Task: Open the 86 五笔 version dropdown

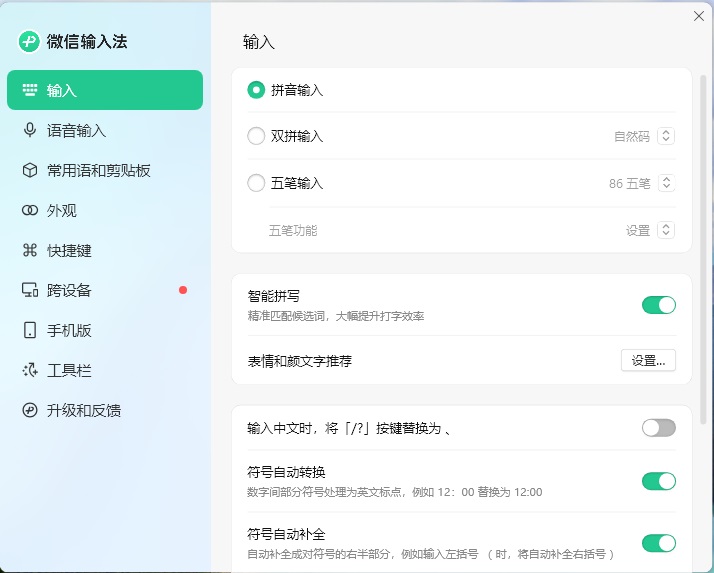Action: (x=666, y=183)
